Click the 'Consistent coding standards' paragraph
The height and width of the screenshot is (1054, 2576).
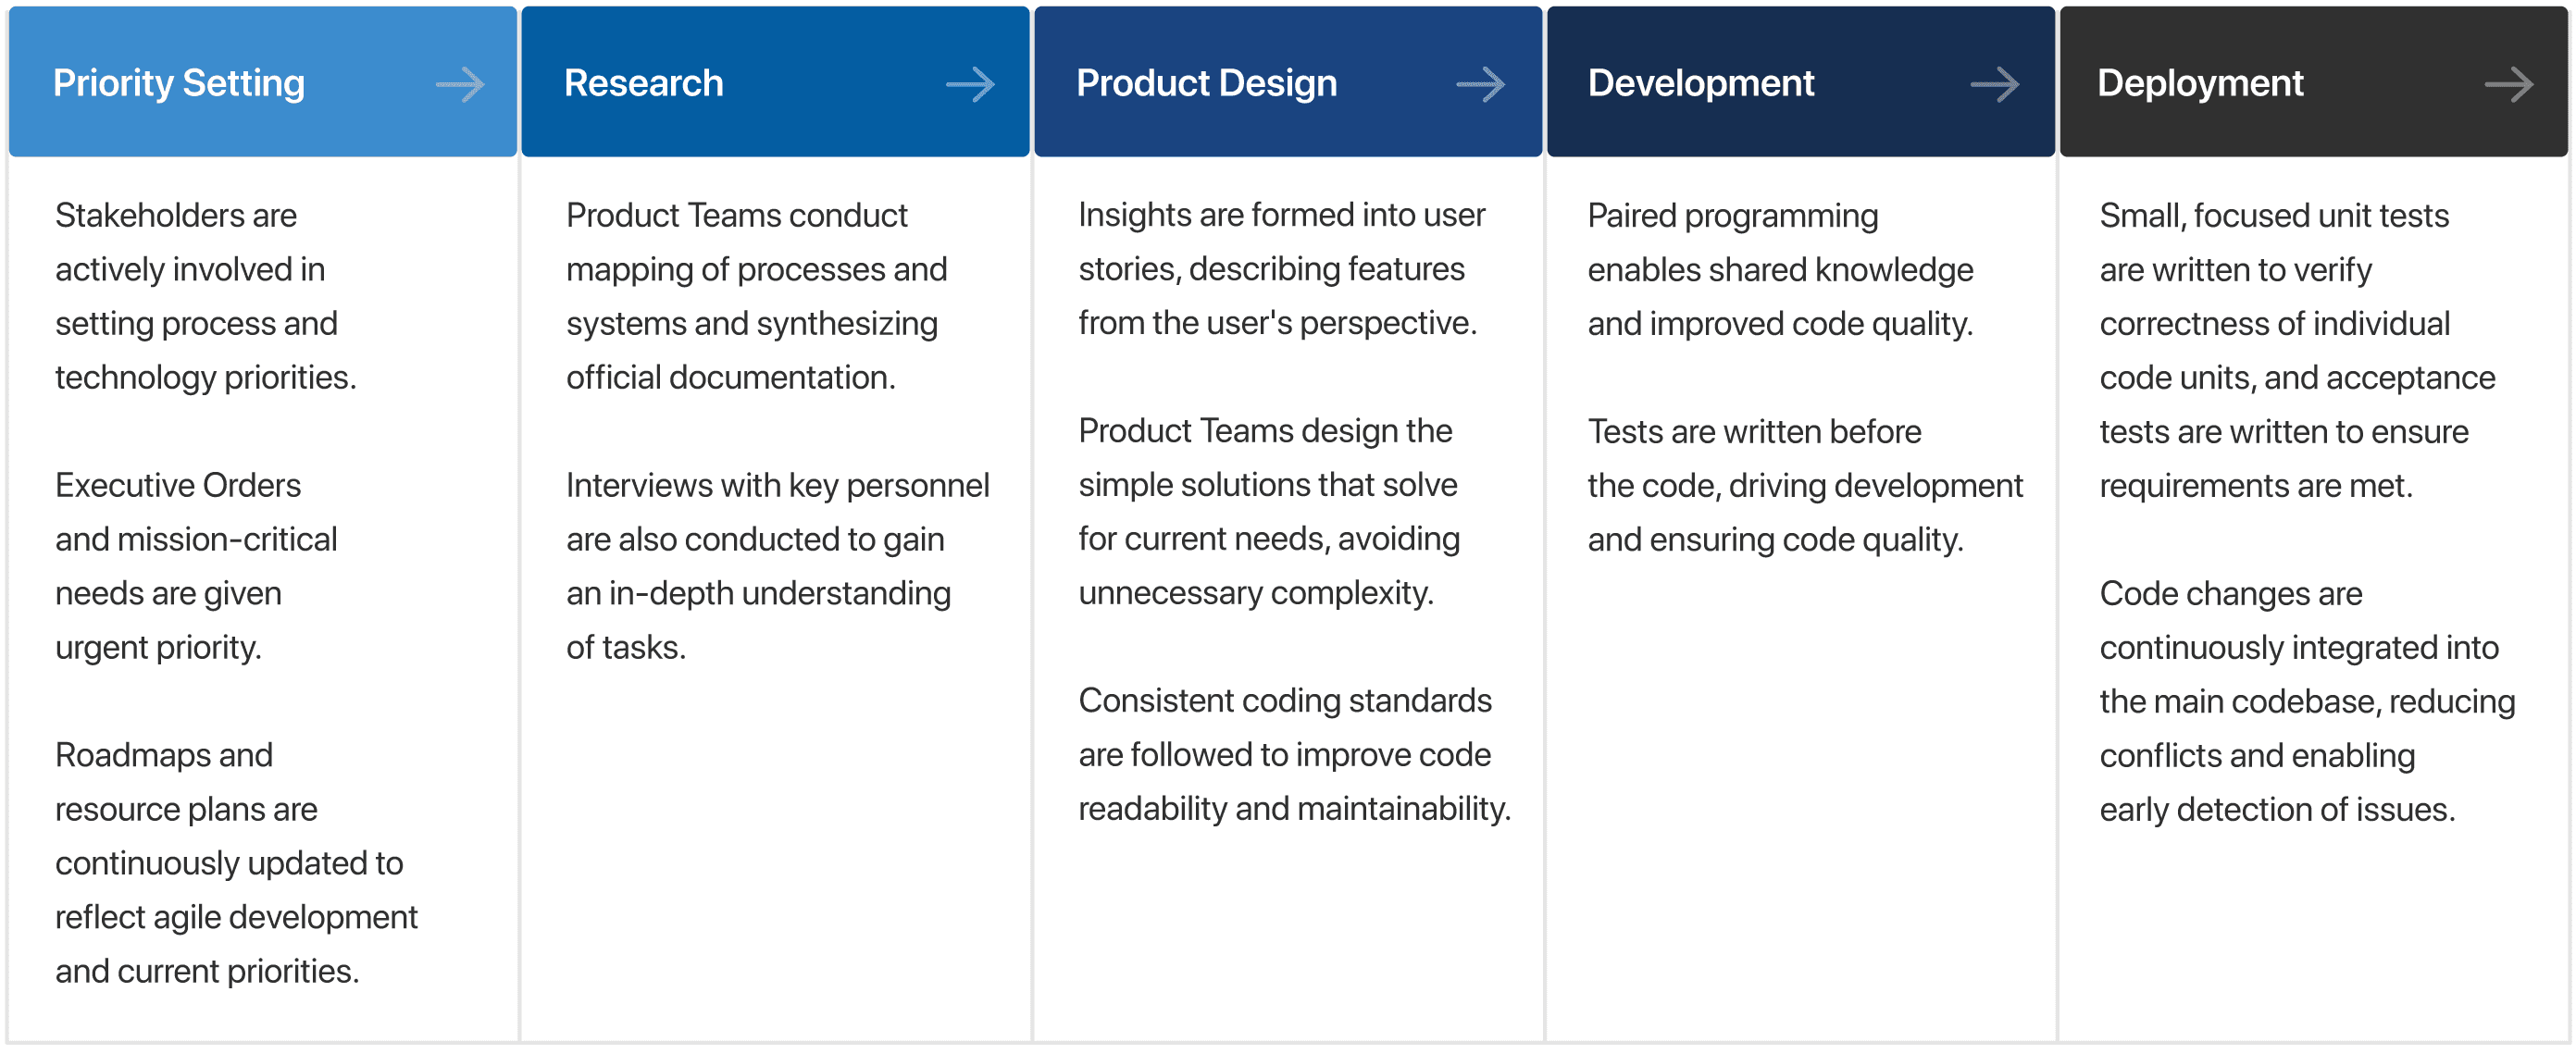[1295, 755]
